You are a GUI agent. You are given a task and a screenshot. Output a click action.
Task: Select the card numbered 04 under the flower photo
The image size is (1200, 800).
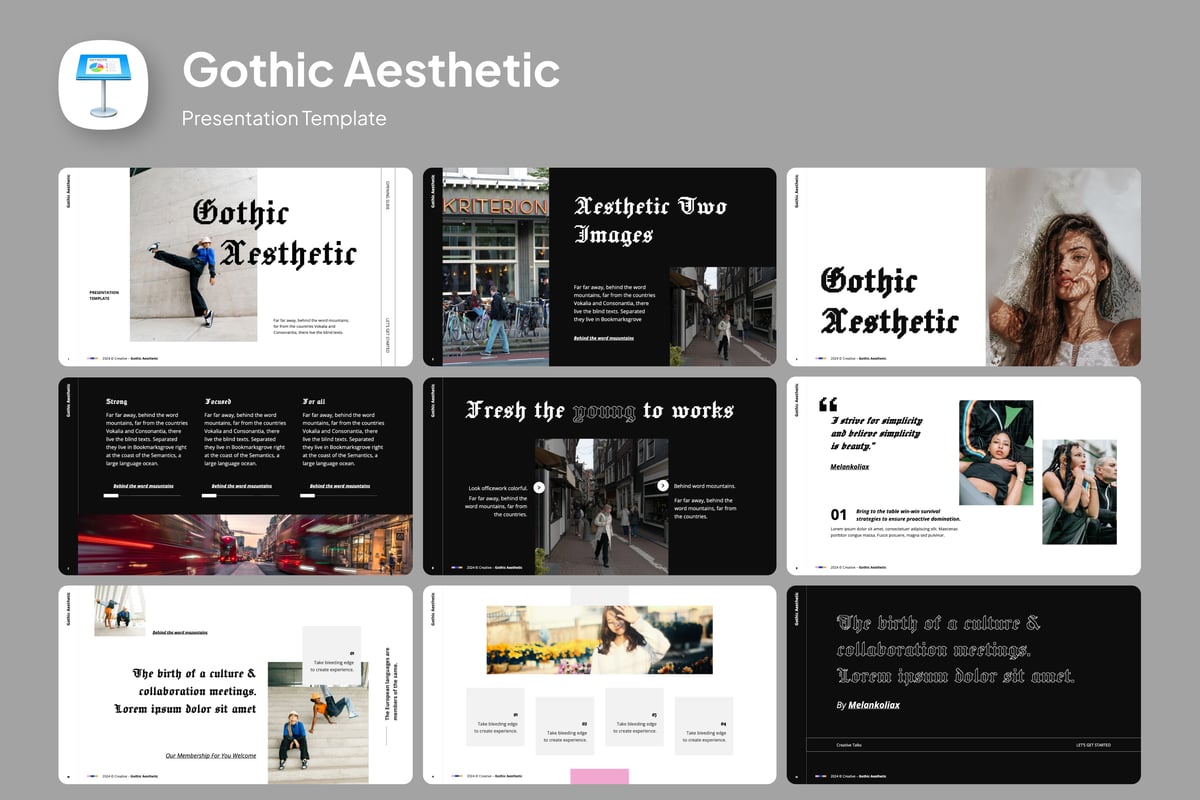[704, 726]
